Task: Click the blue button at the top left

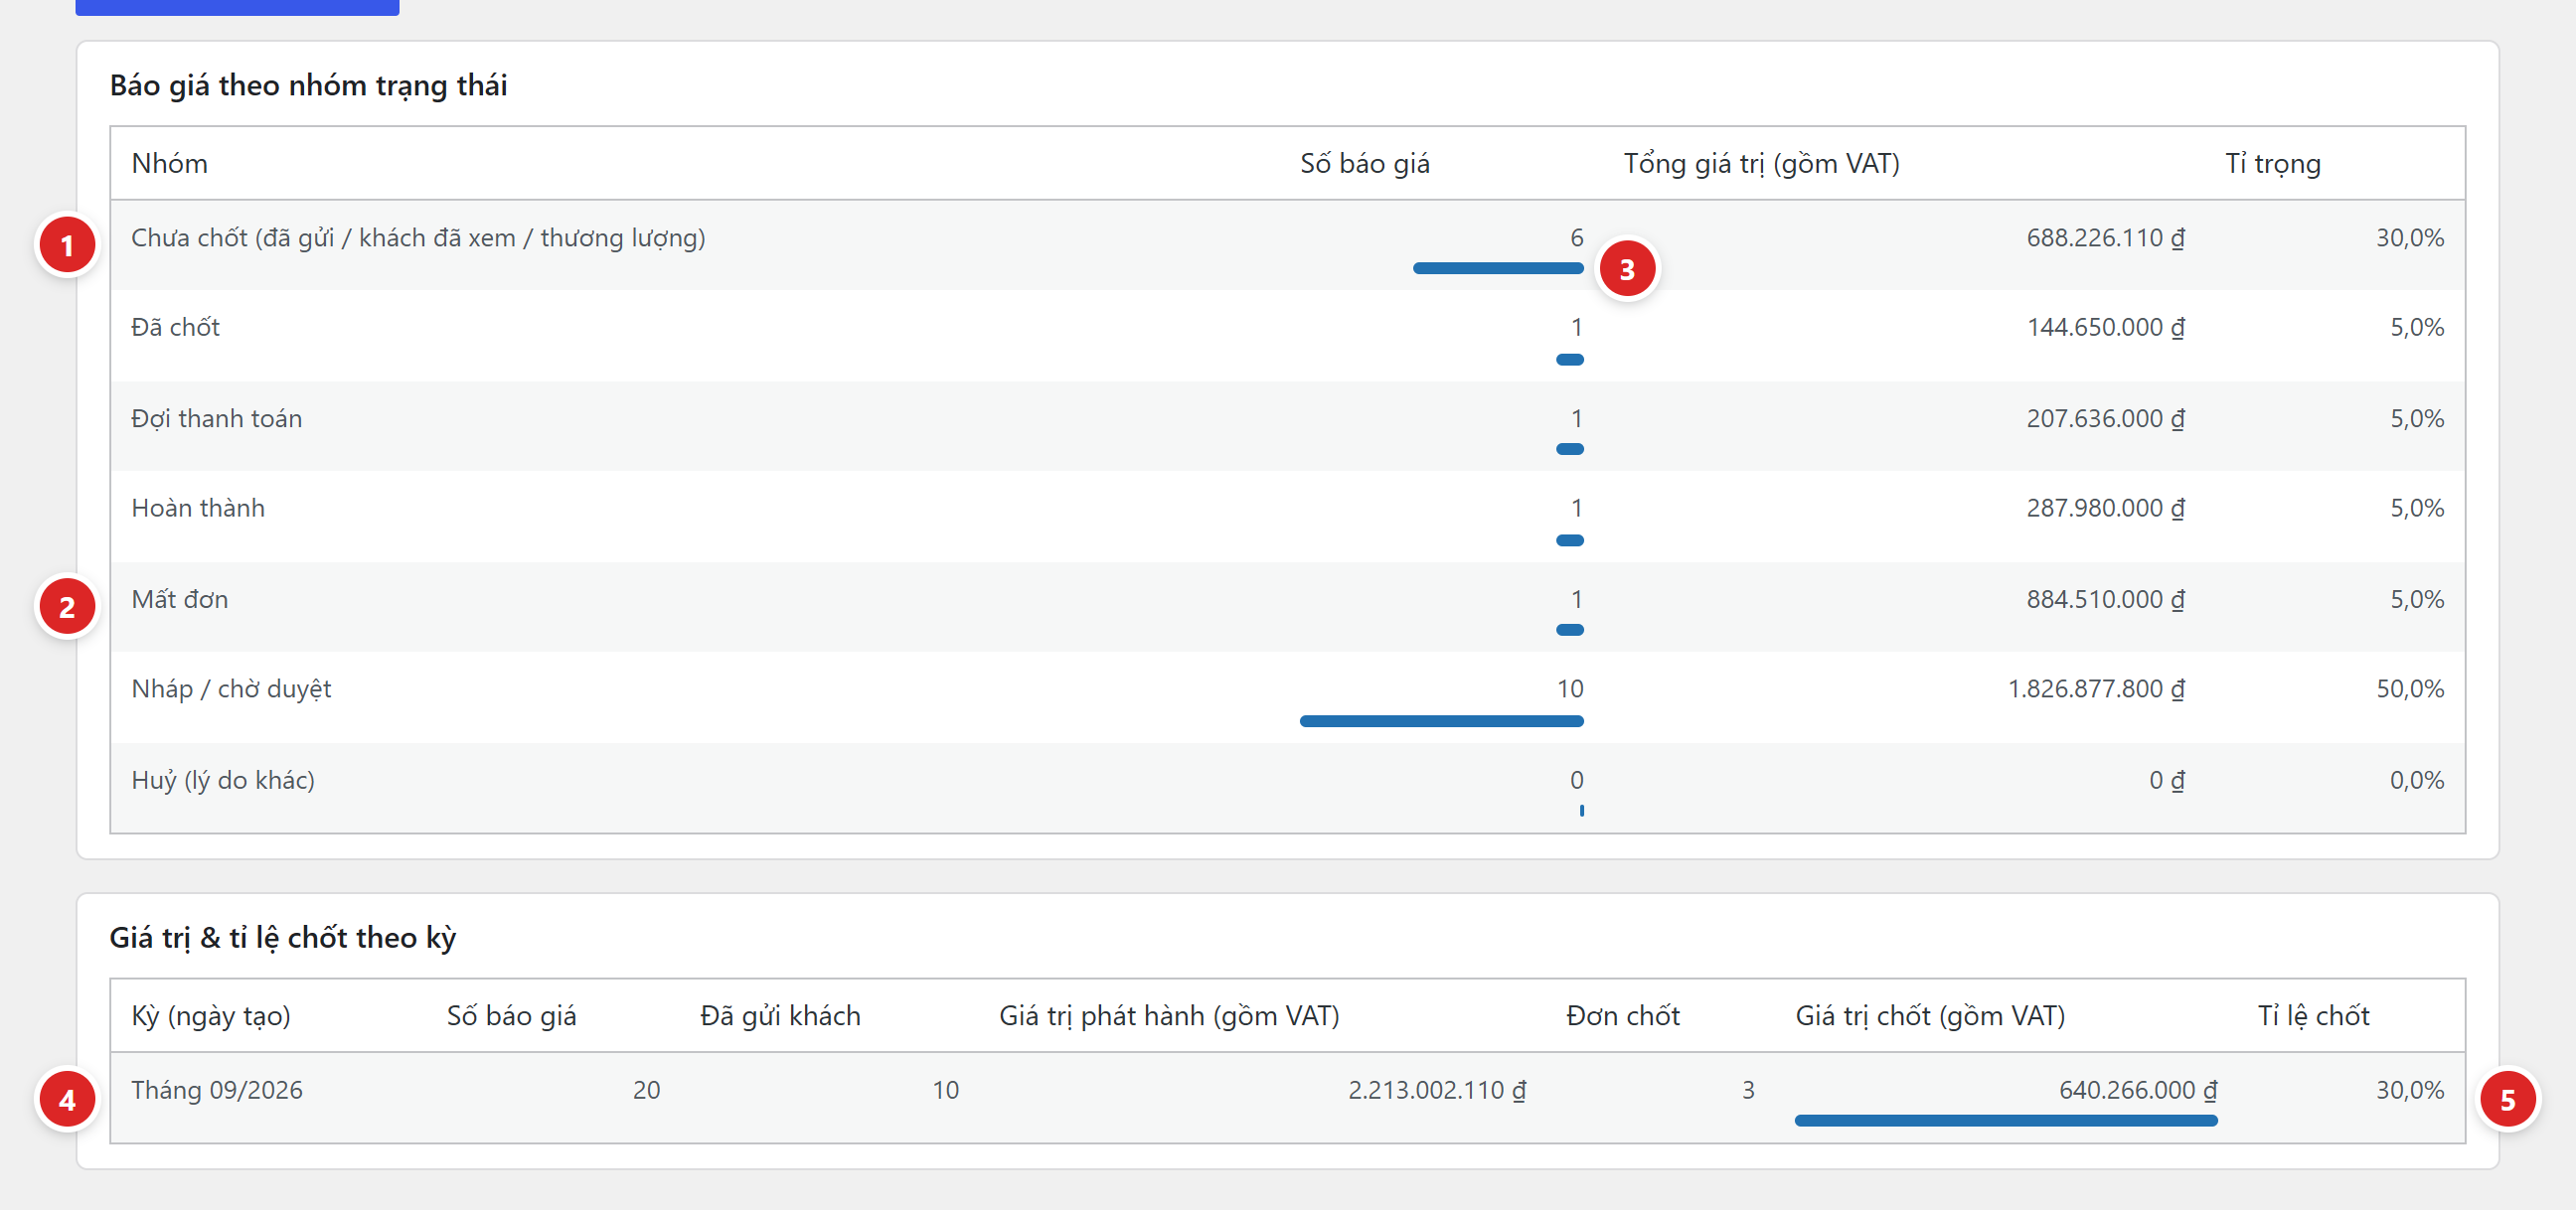Action: (237, 8)
